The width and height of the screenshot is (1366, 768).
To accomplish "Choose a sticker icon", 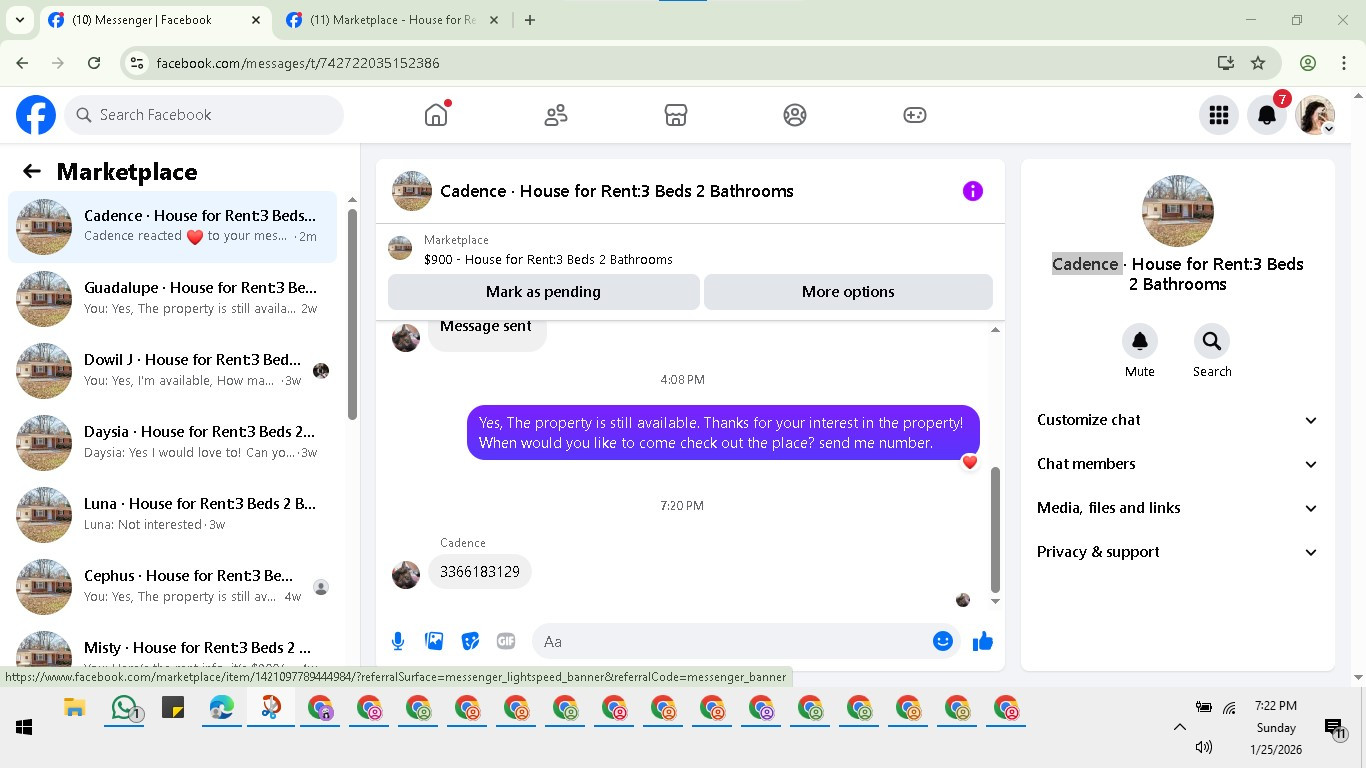I will (x=470, y=641).
